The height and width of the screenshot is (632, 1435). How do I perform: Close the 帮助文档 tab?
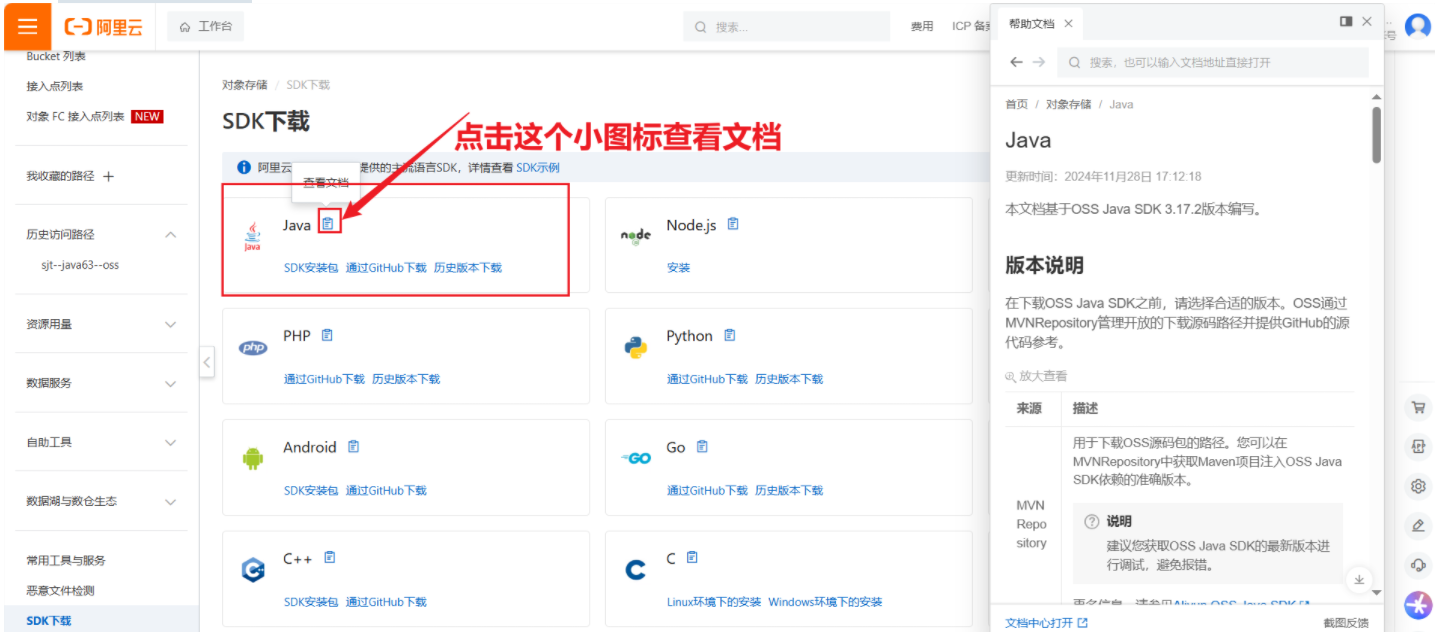1068,24
